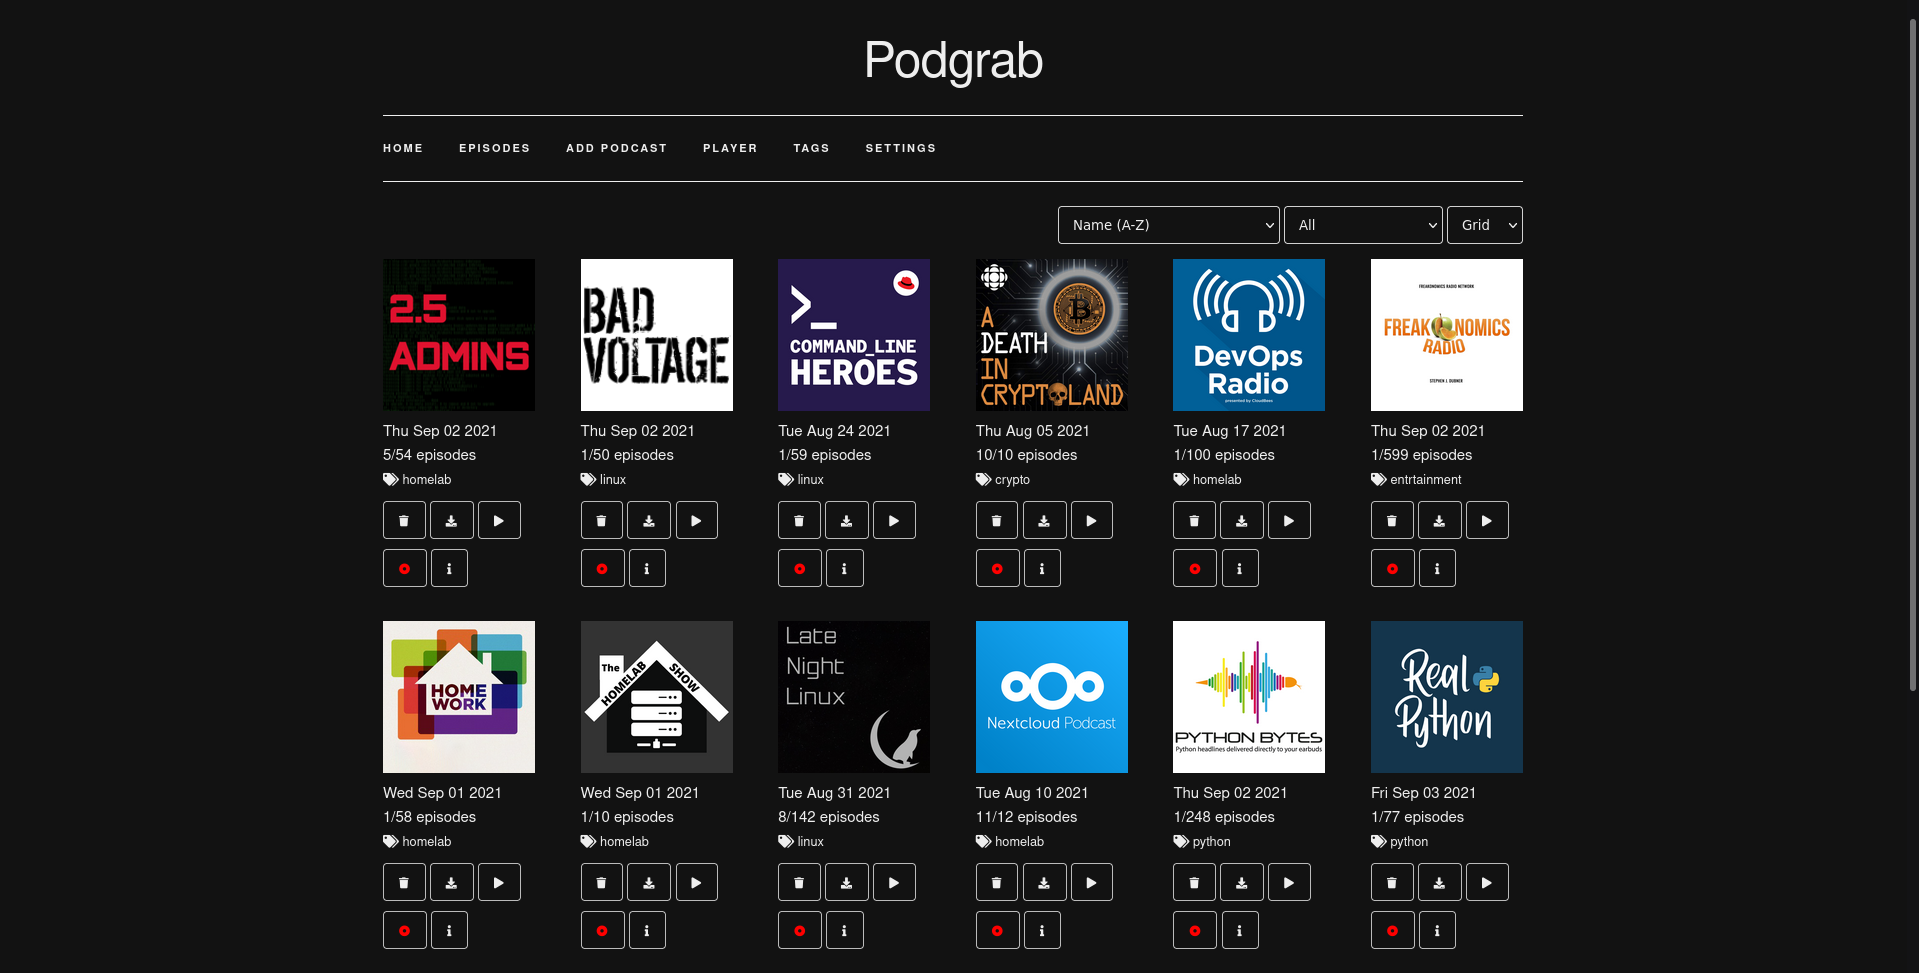Navigate to the SETTINGS page

pos(900,148)
